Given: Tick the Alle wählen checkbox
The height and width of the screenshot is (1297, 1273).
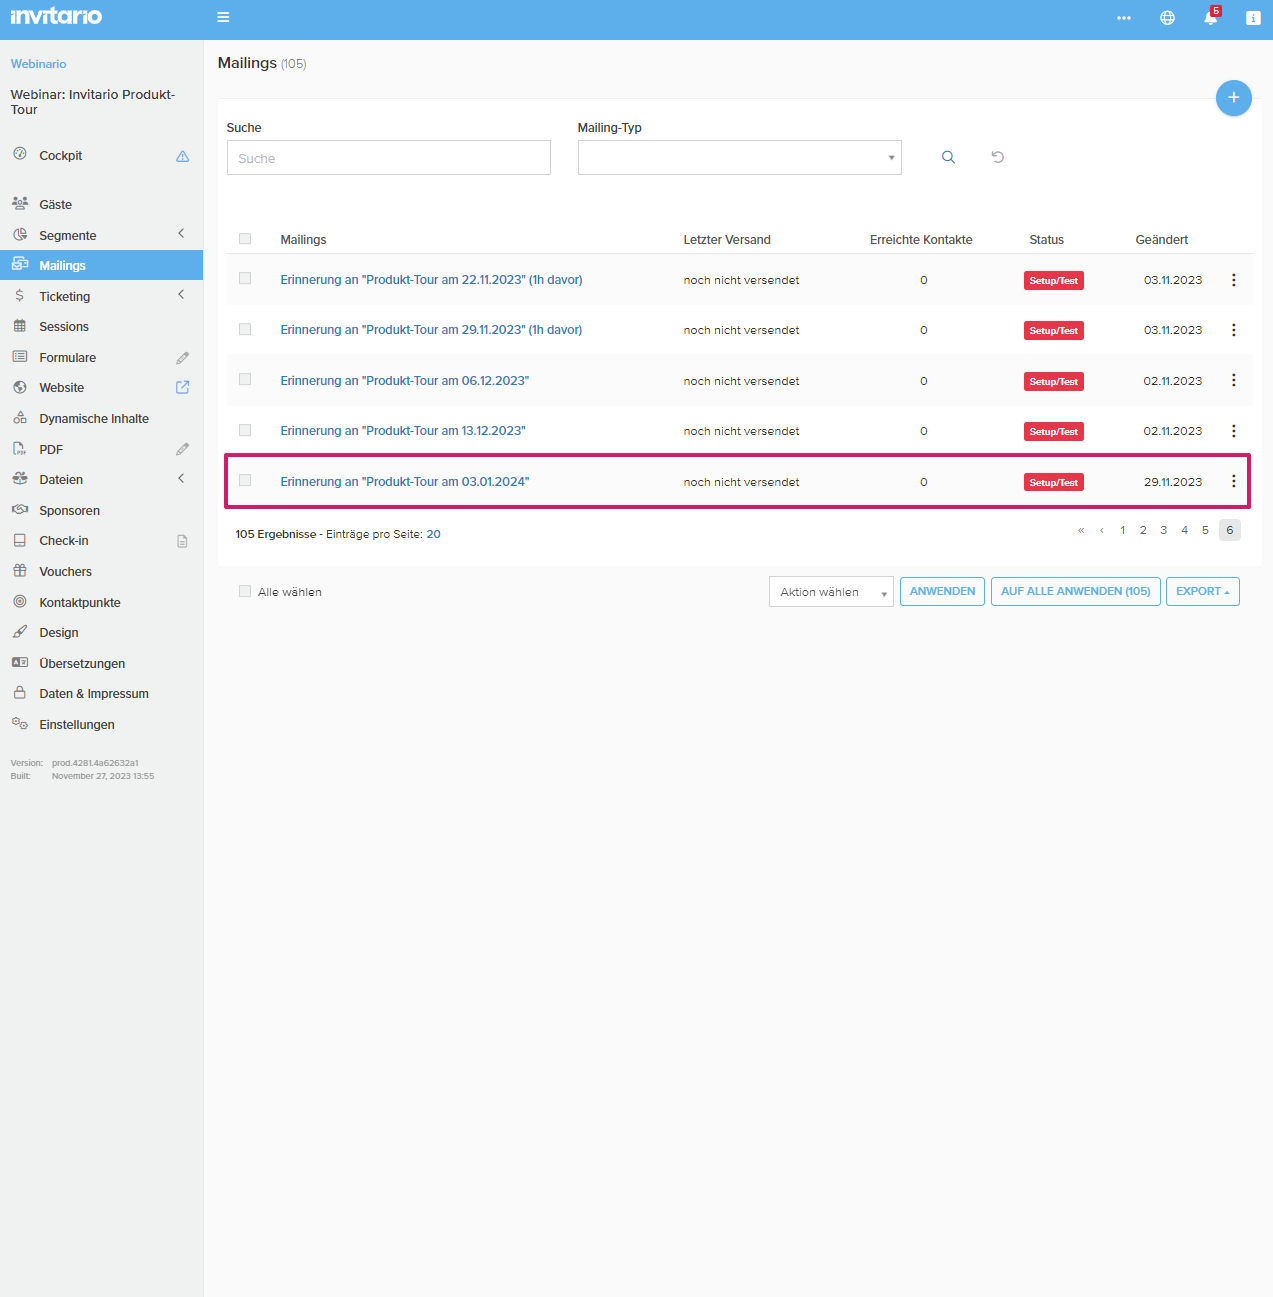Looking at the screenshot, I should pos(245,592).
